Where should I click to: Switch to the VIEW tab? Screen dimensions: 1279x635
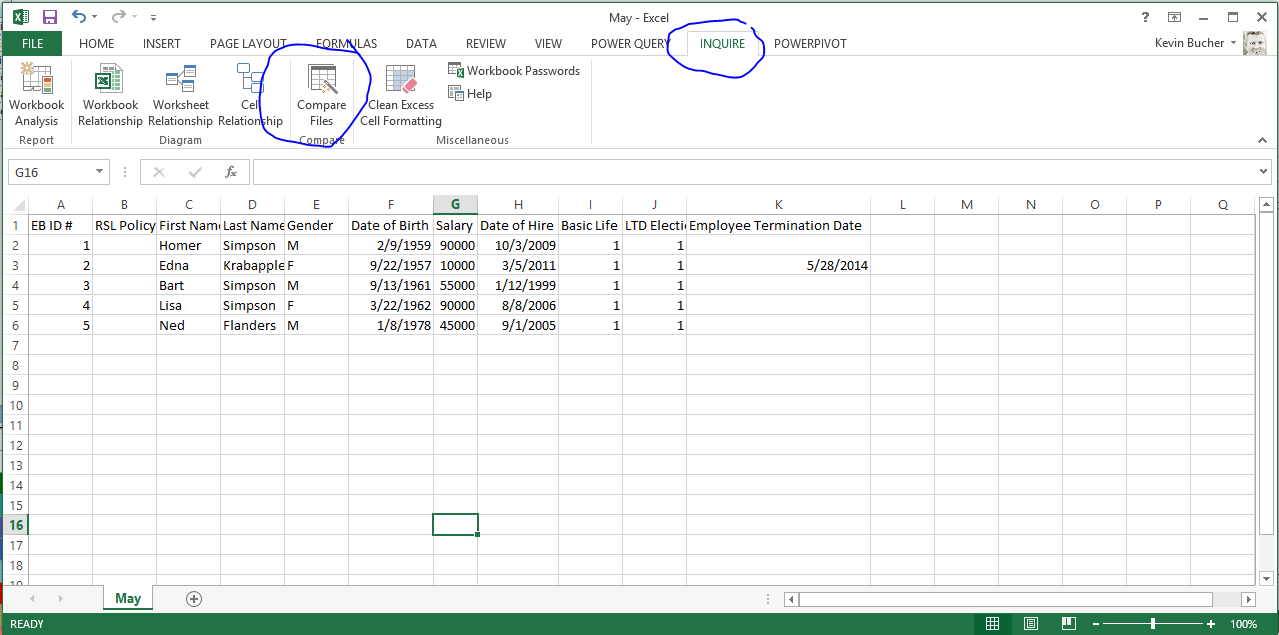pyautogui.click(x=548, y=44)
